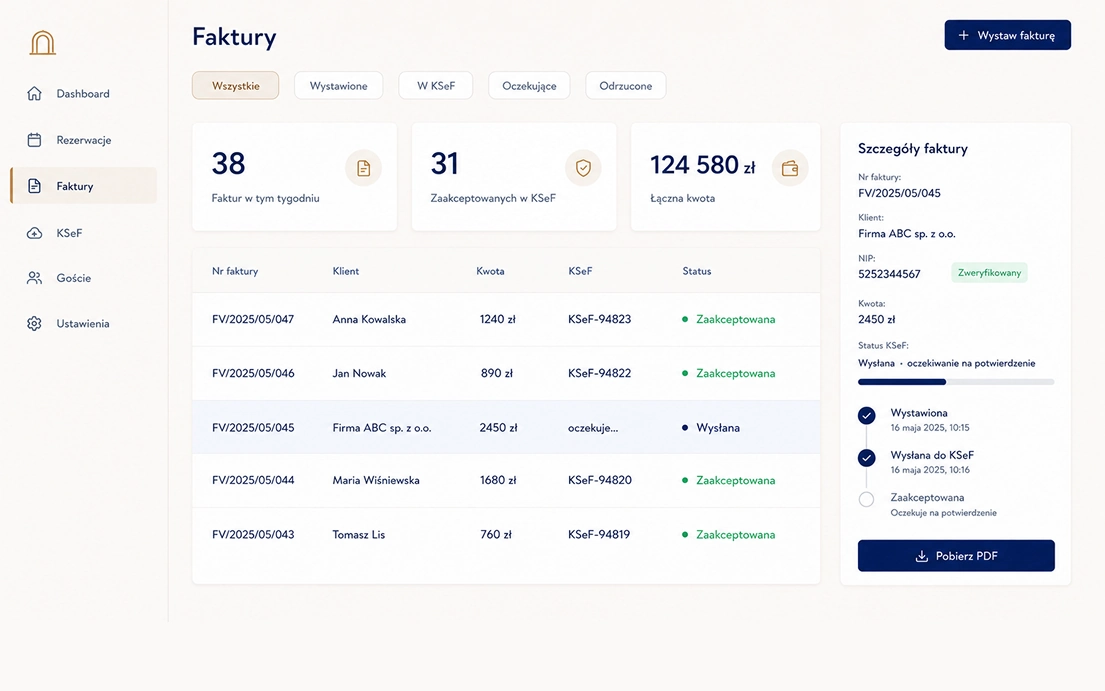Switch to the W KSeF filter

[x=436, y=85]
